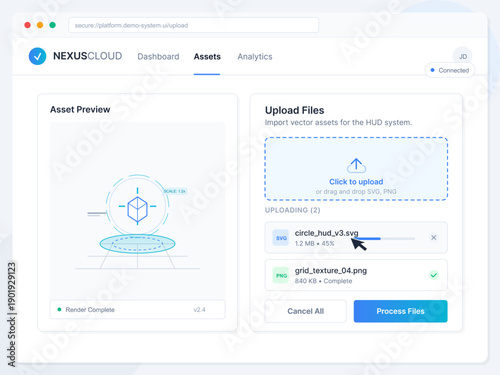Click the Asset Preview heading
Image resolution: width=500 pixels, height=375 pixels.
tap(80, 110)
